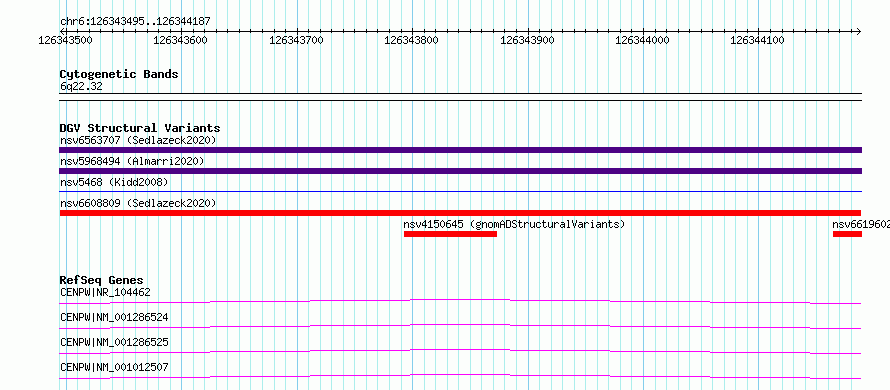Click the red bar under nsv6619602
The image size is (890, 390).
(847, 234)
